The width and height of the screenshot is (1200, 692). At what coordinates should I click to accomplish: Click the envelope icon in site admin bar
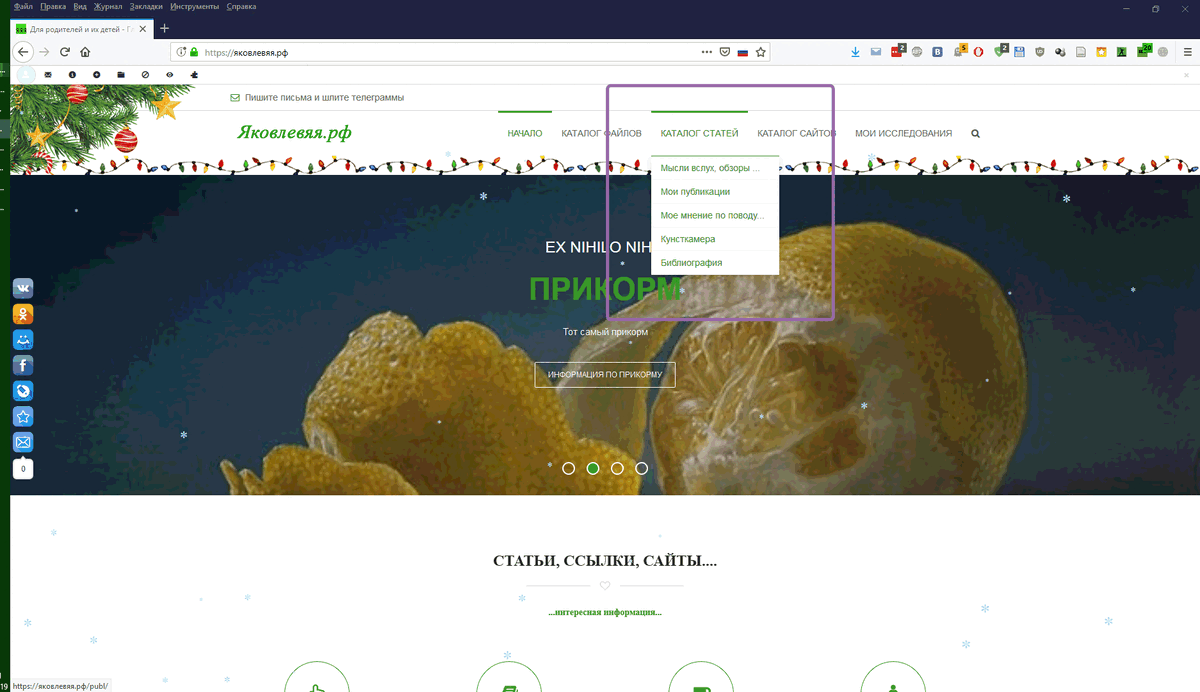[x=48, y=75]
